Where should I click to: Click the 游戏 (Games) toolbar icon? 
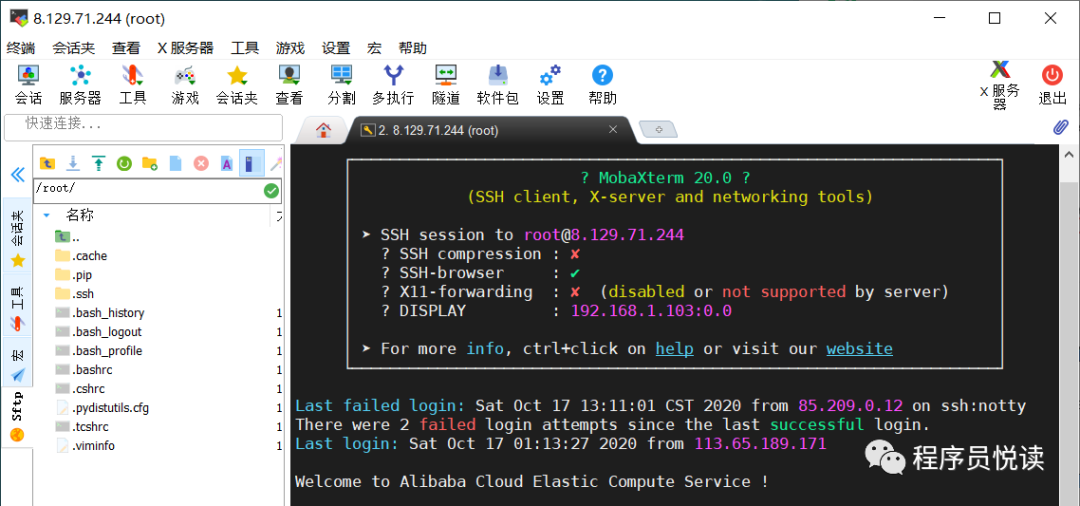185,85
